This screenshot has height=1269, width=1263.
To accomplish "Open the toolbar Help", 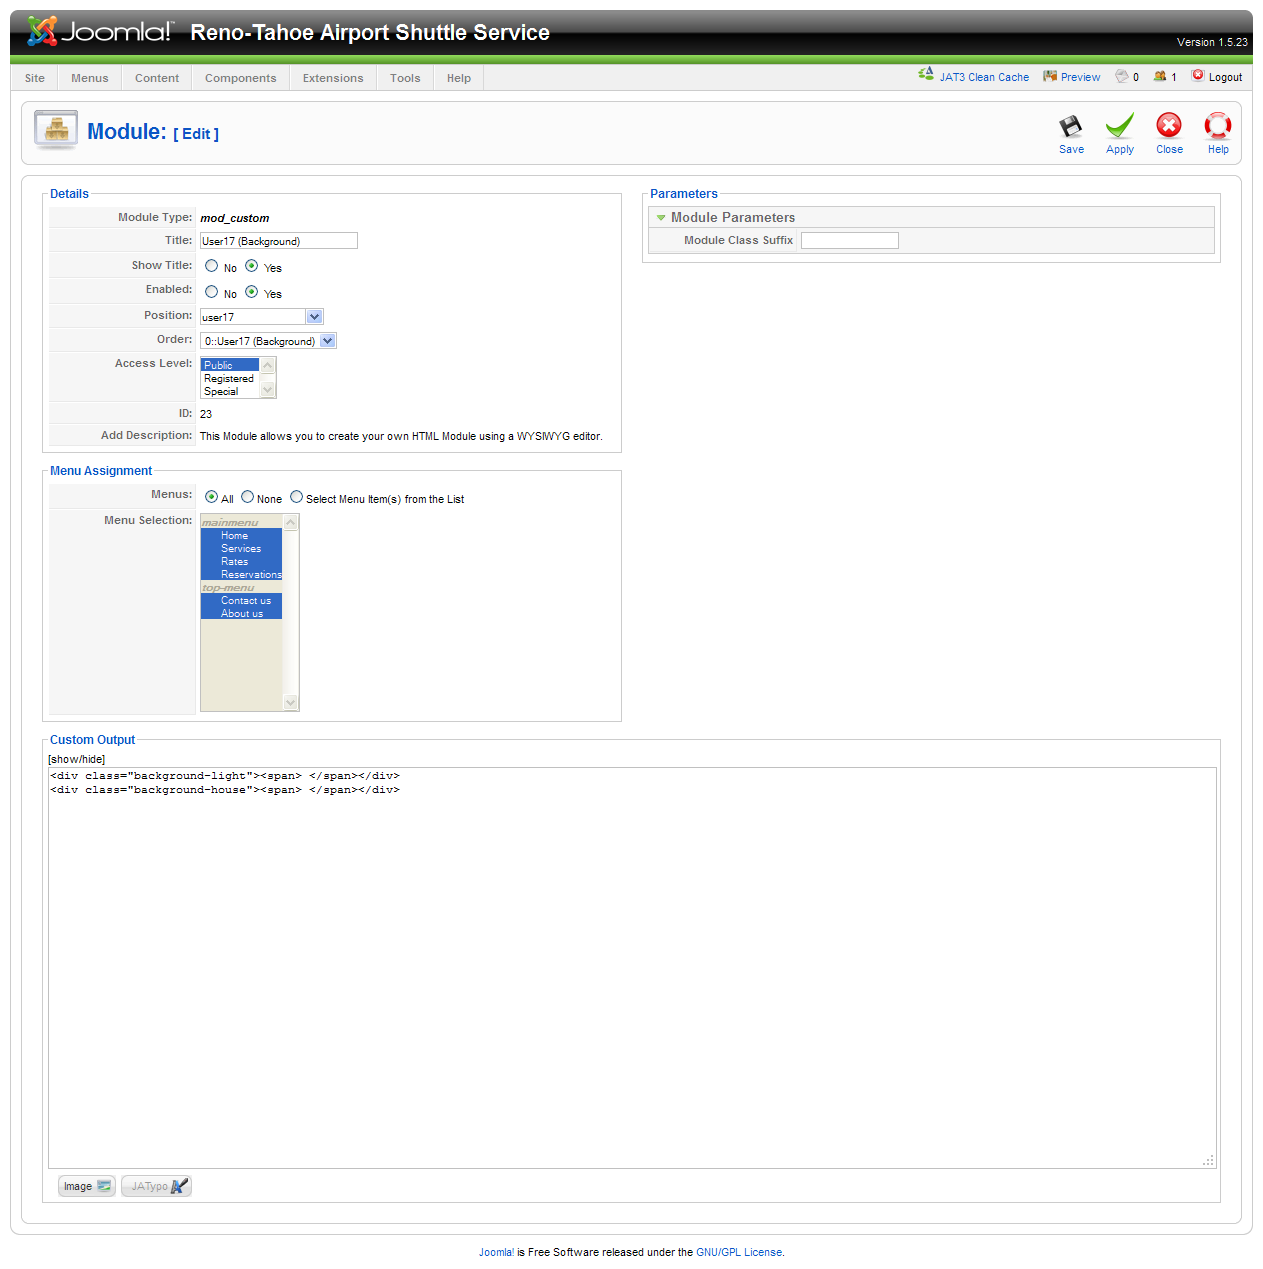I will click(1217, 133).
